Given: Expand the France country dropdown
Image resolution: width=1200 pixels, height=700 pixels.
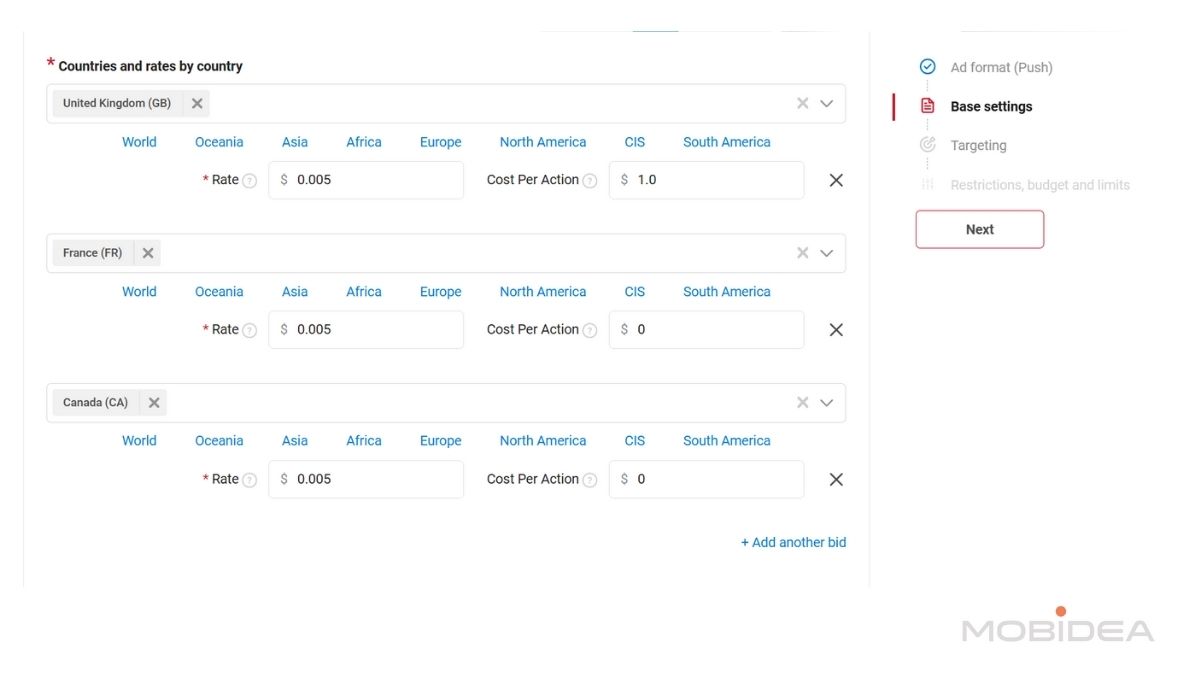Looking at the screenshot, I should point(827,253).
